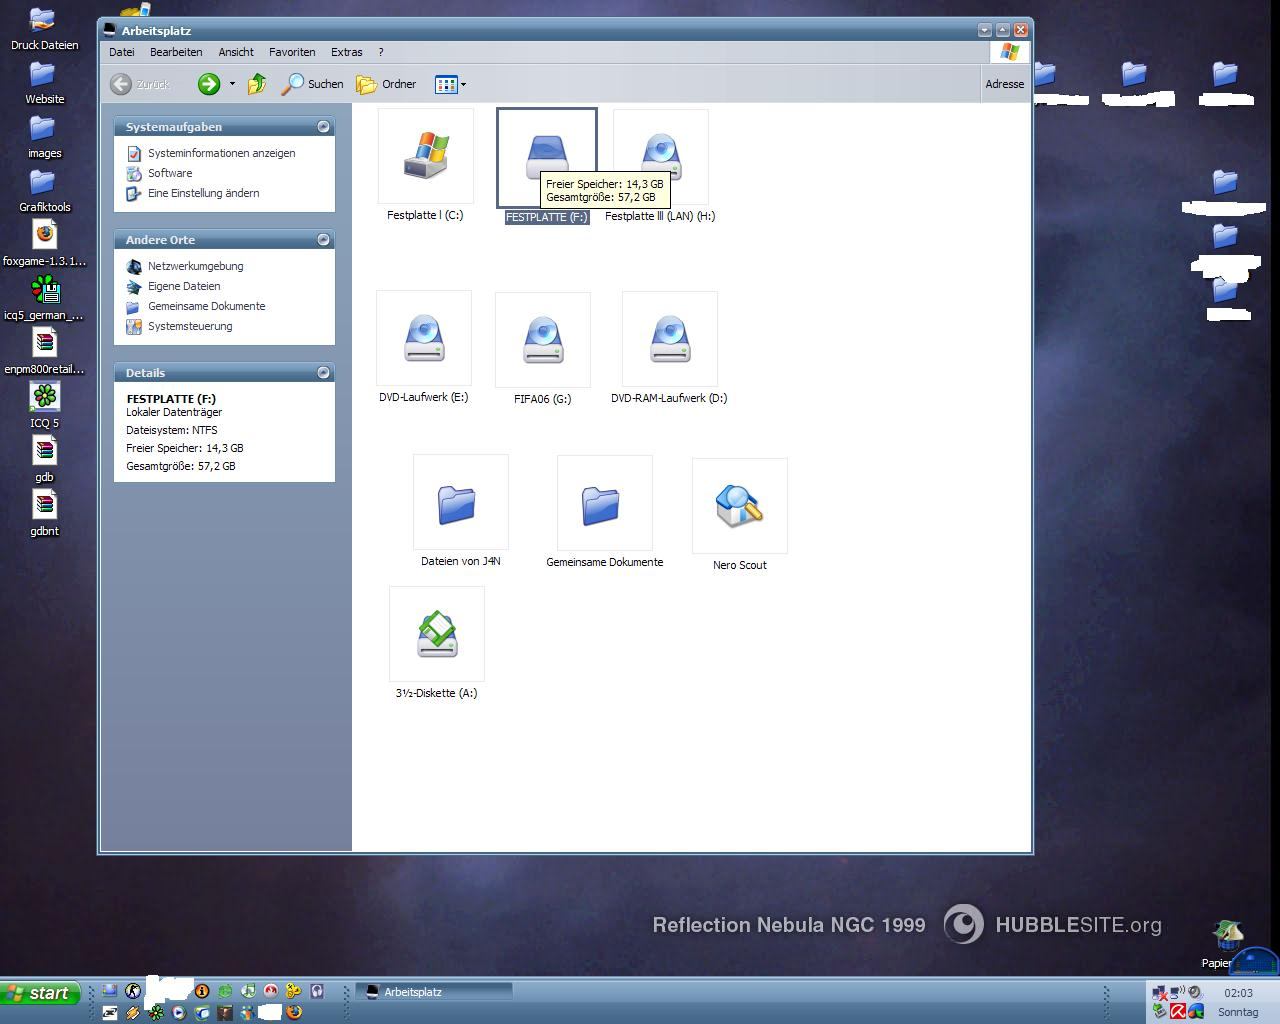
Task: Open images desktop folder
Action: [x=44, y=137]
